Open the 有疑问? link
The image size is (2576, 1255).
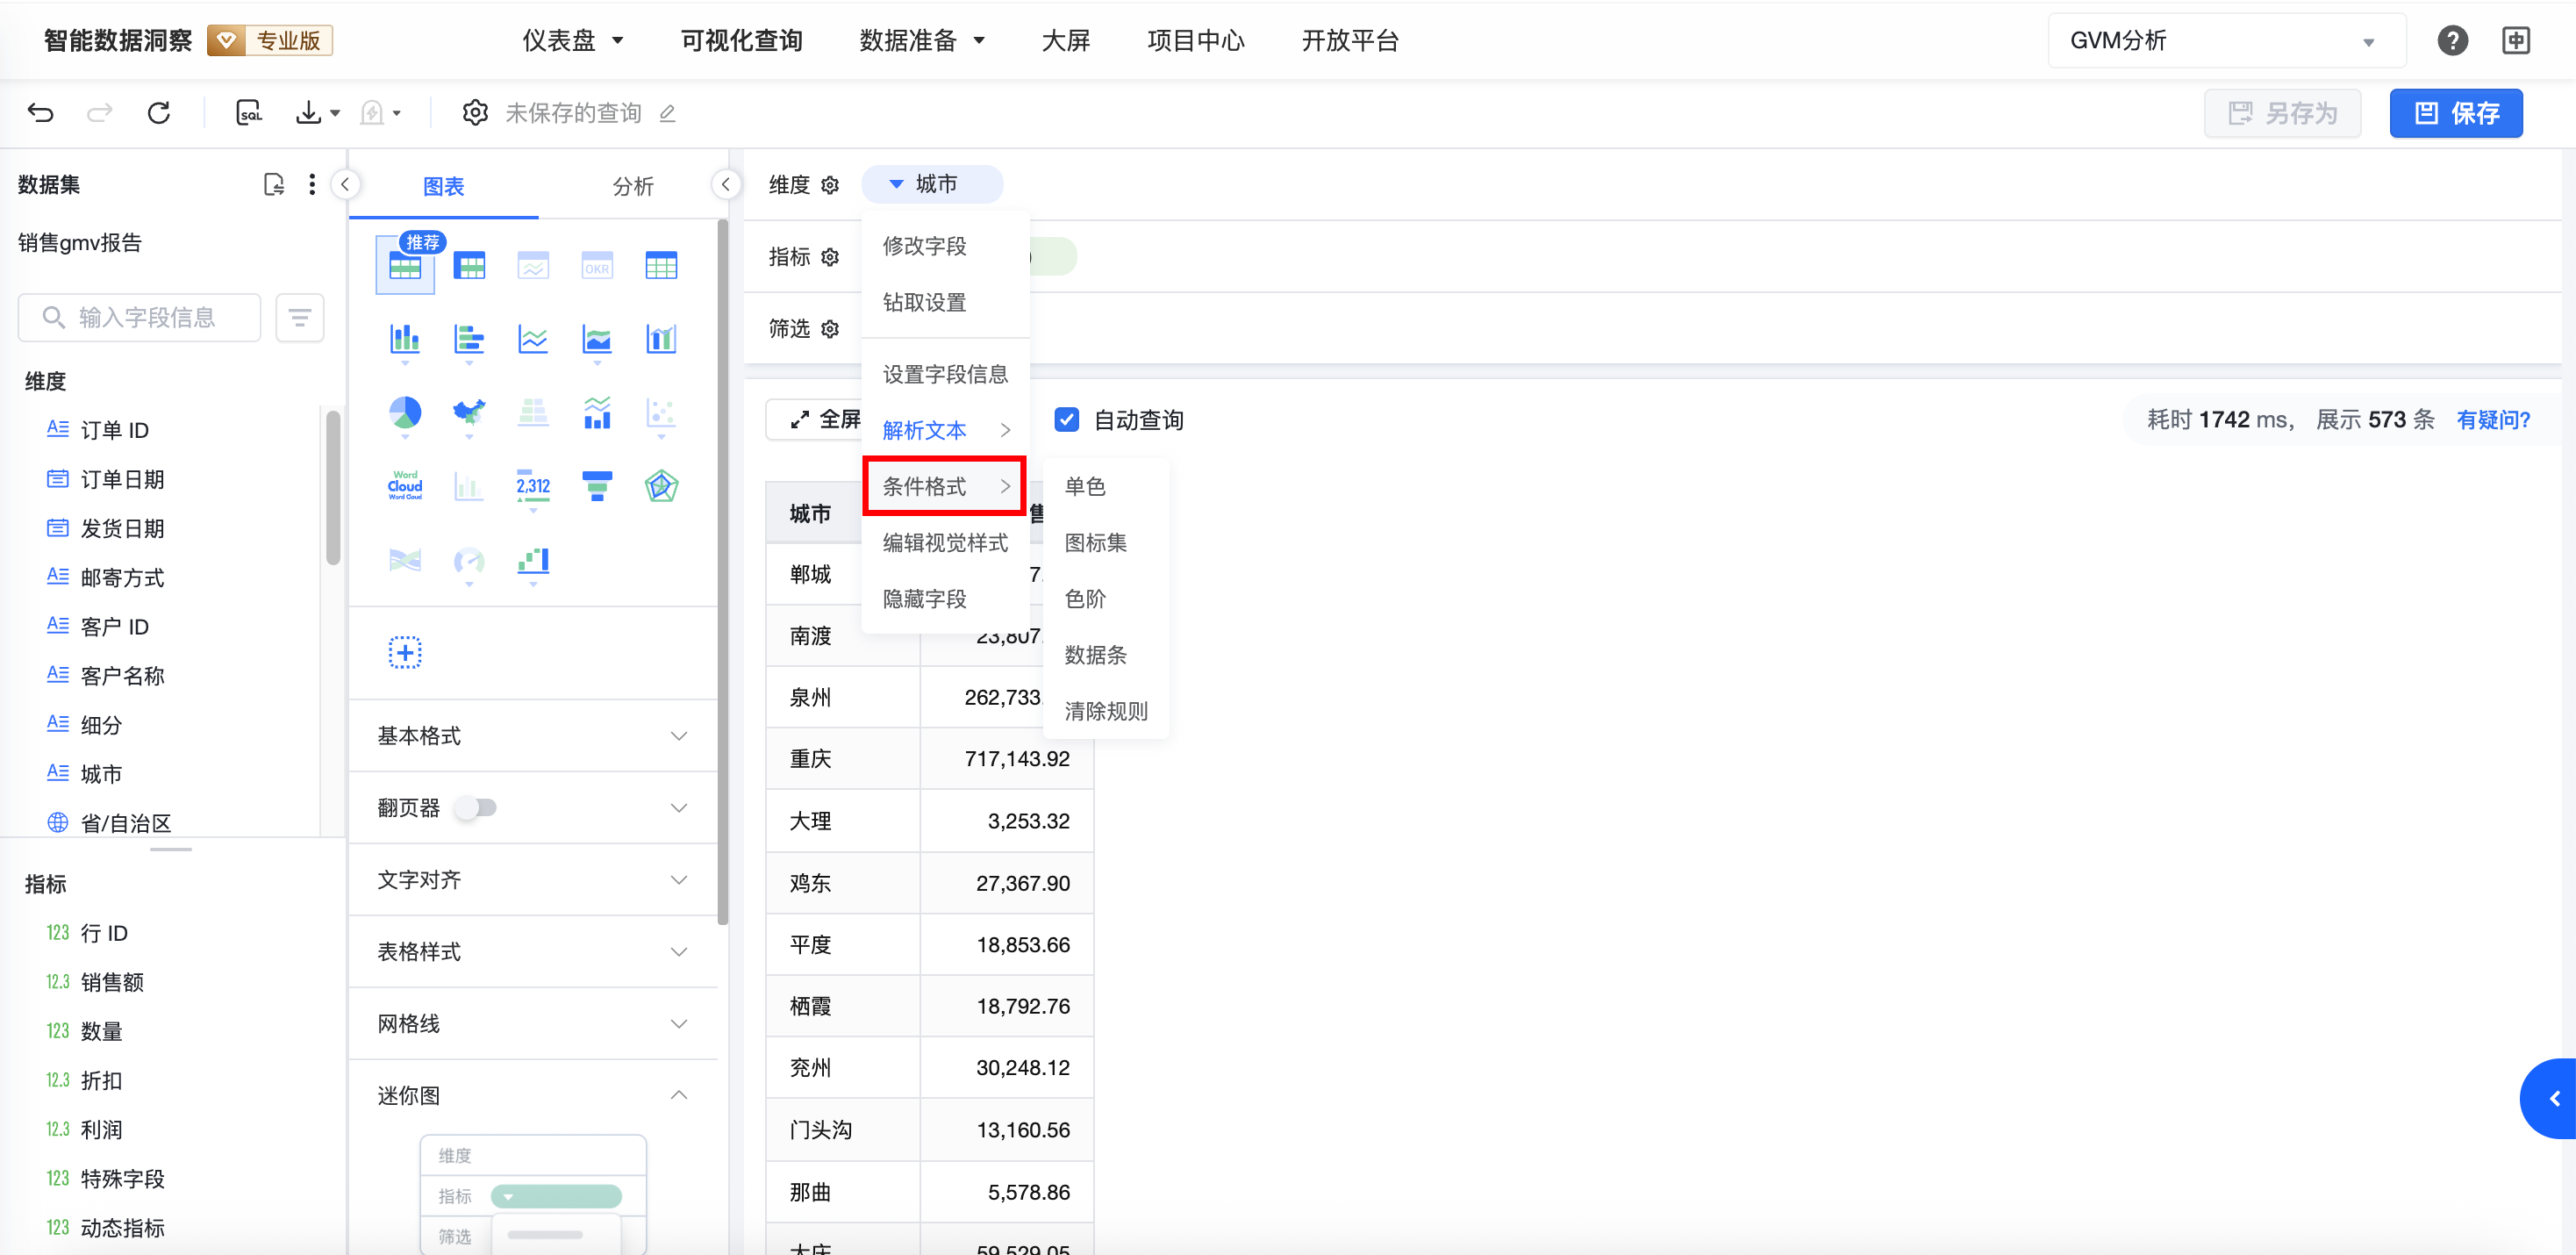coord(2492,420)
